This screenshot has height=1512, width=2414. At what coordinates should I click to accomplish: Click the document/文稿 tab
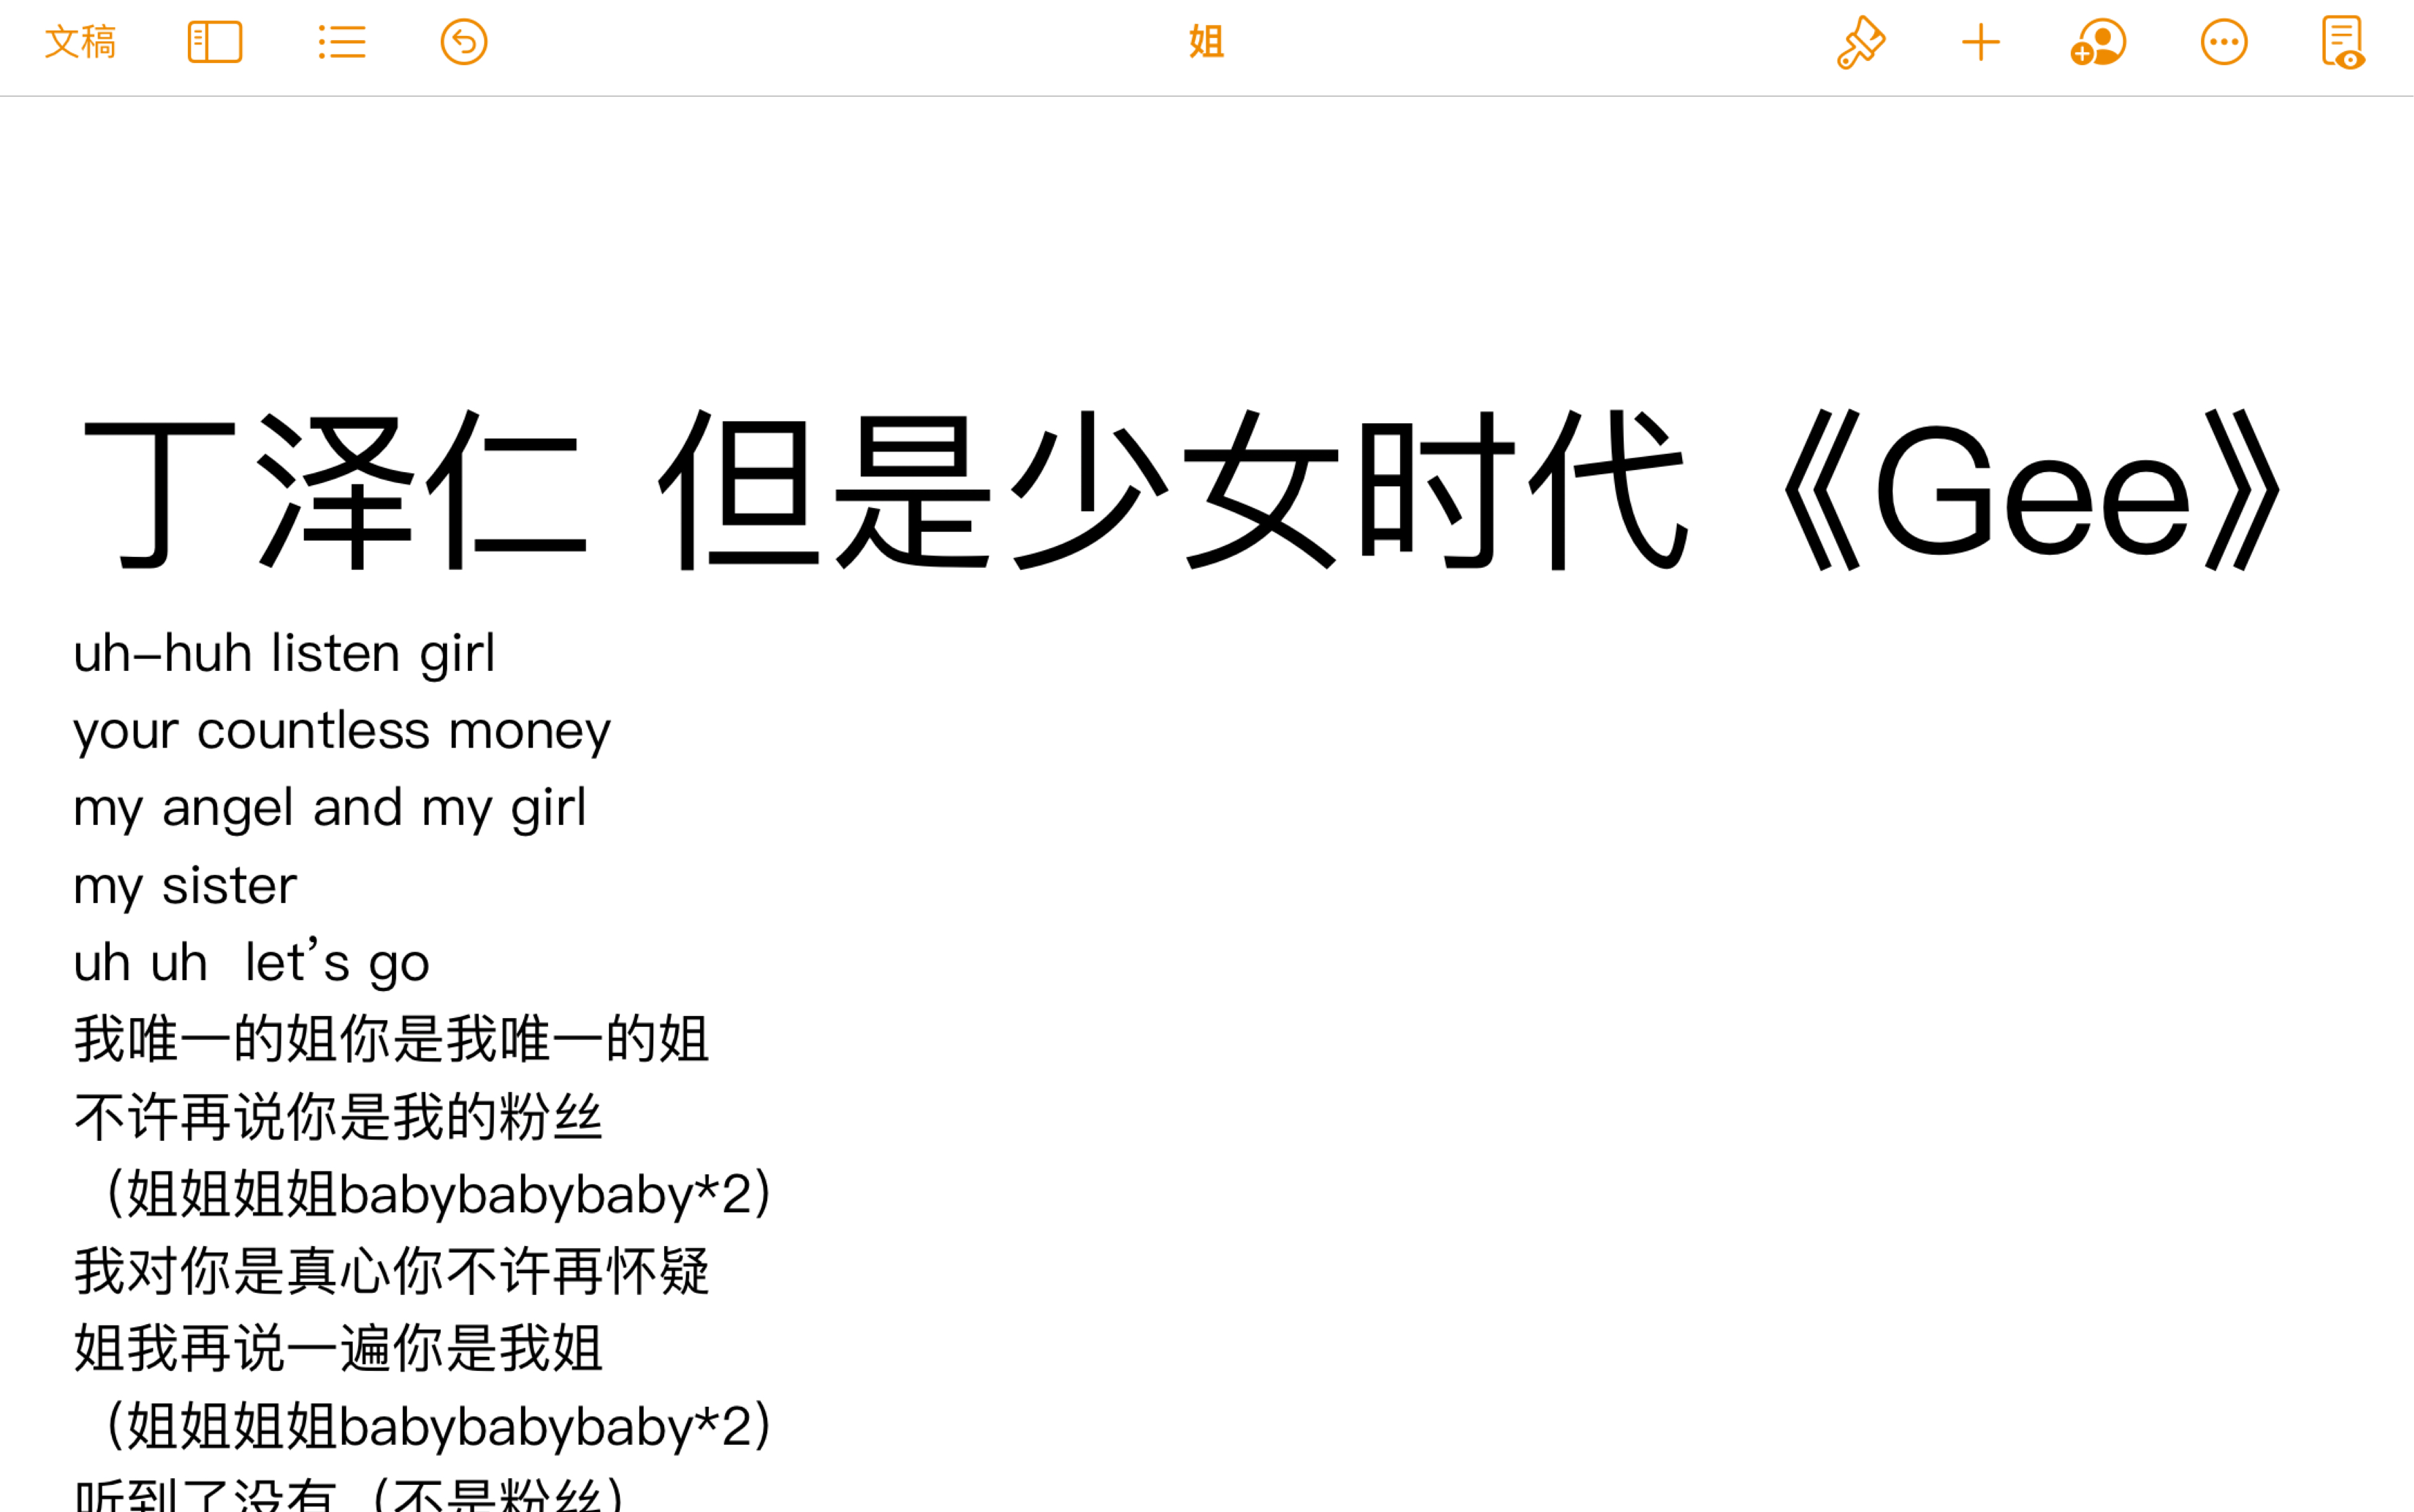[79, 42]
